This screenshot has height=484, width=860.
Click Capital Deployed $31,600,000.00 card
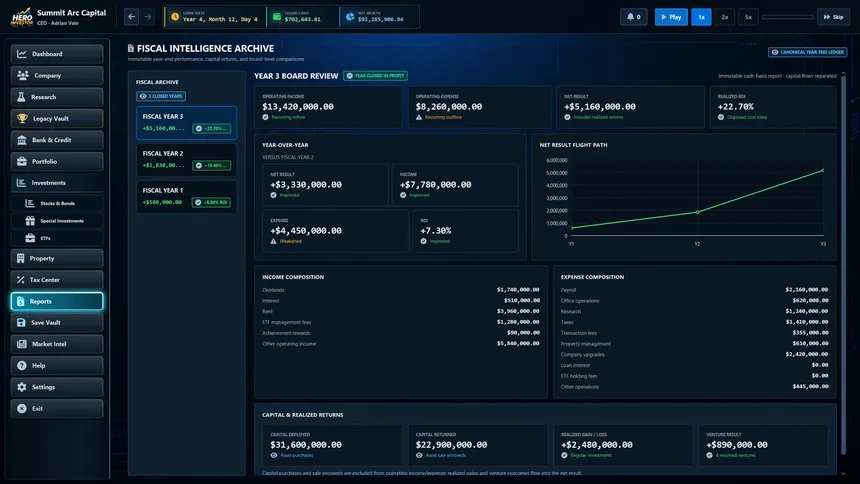pyautogui.click(x=332, y=445)
